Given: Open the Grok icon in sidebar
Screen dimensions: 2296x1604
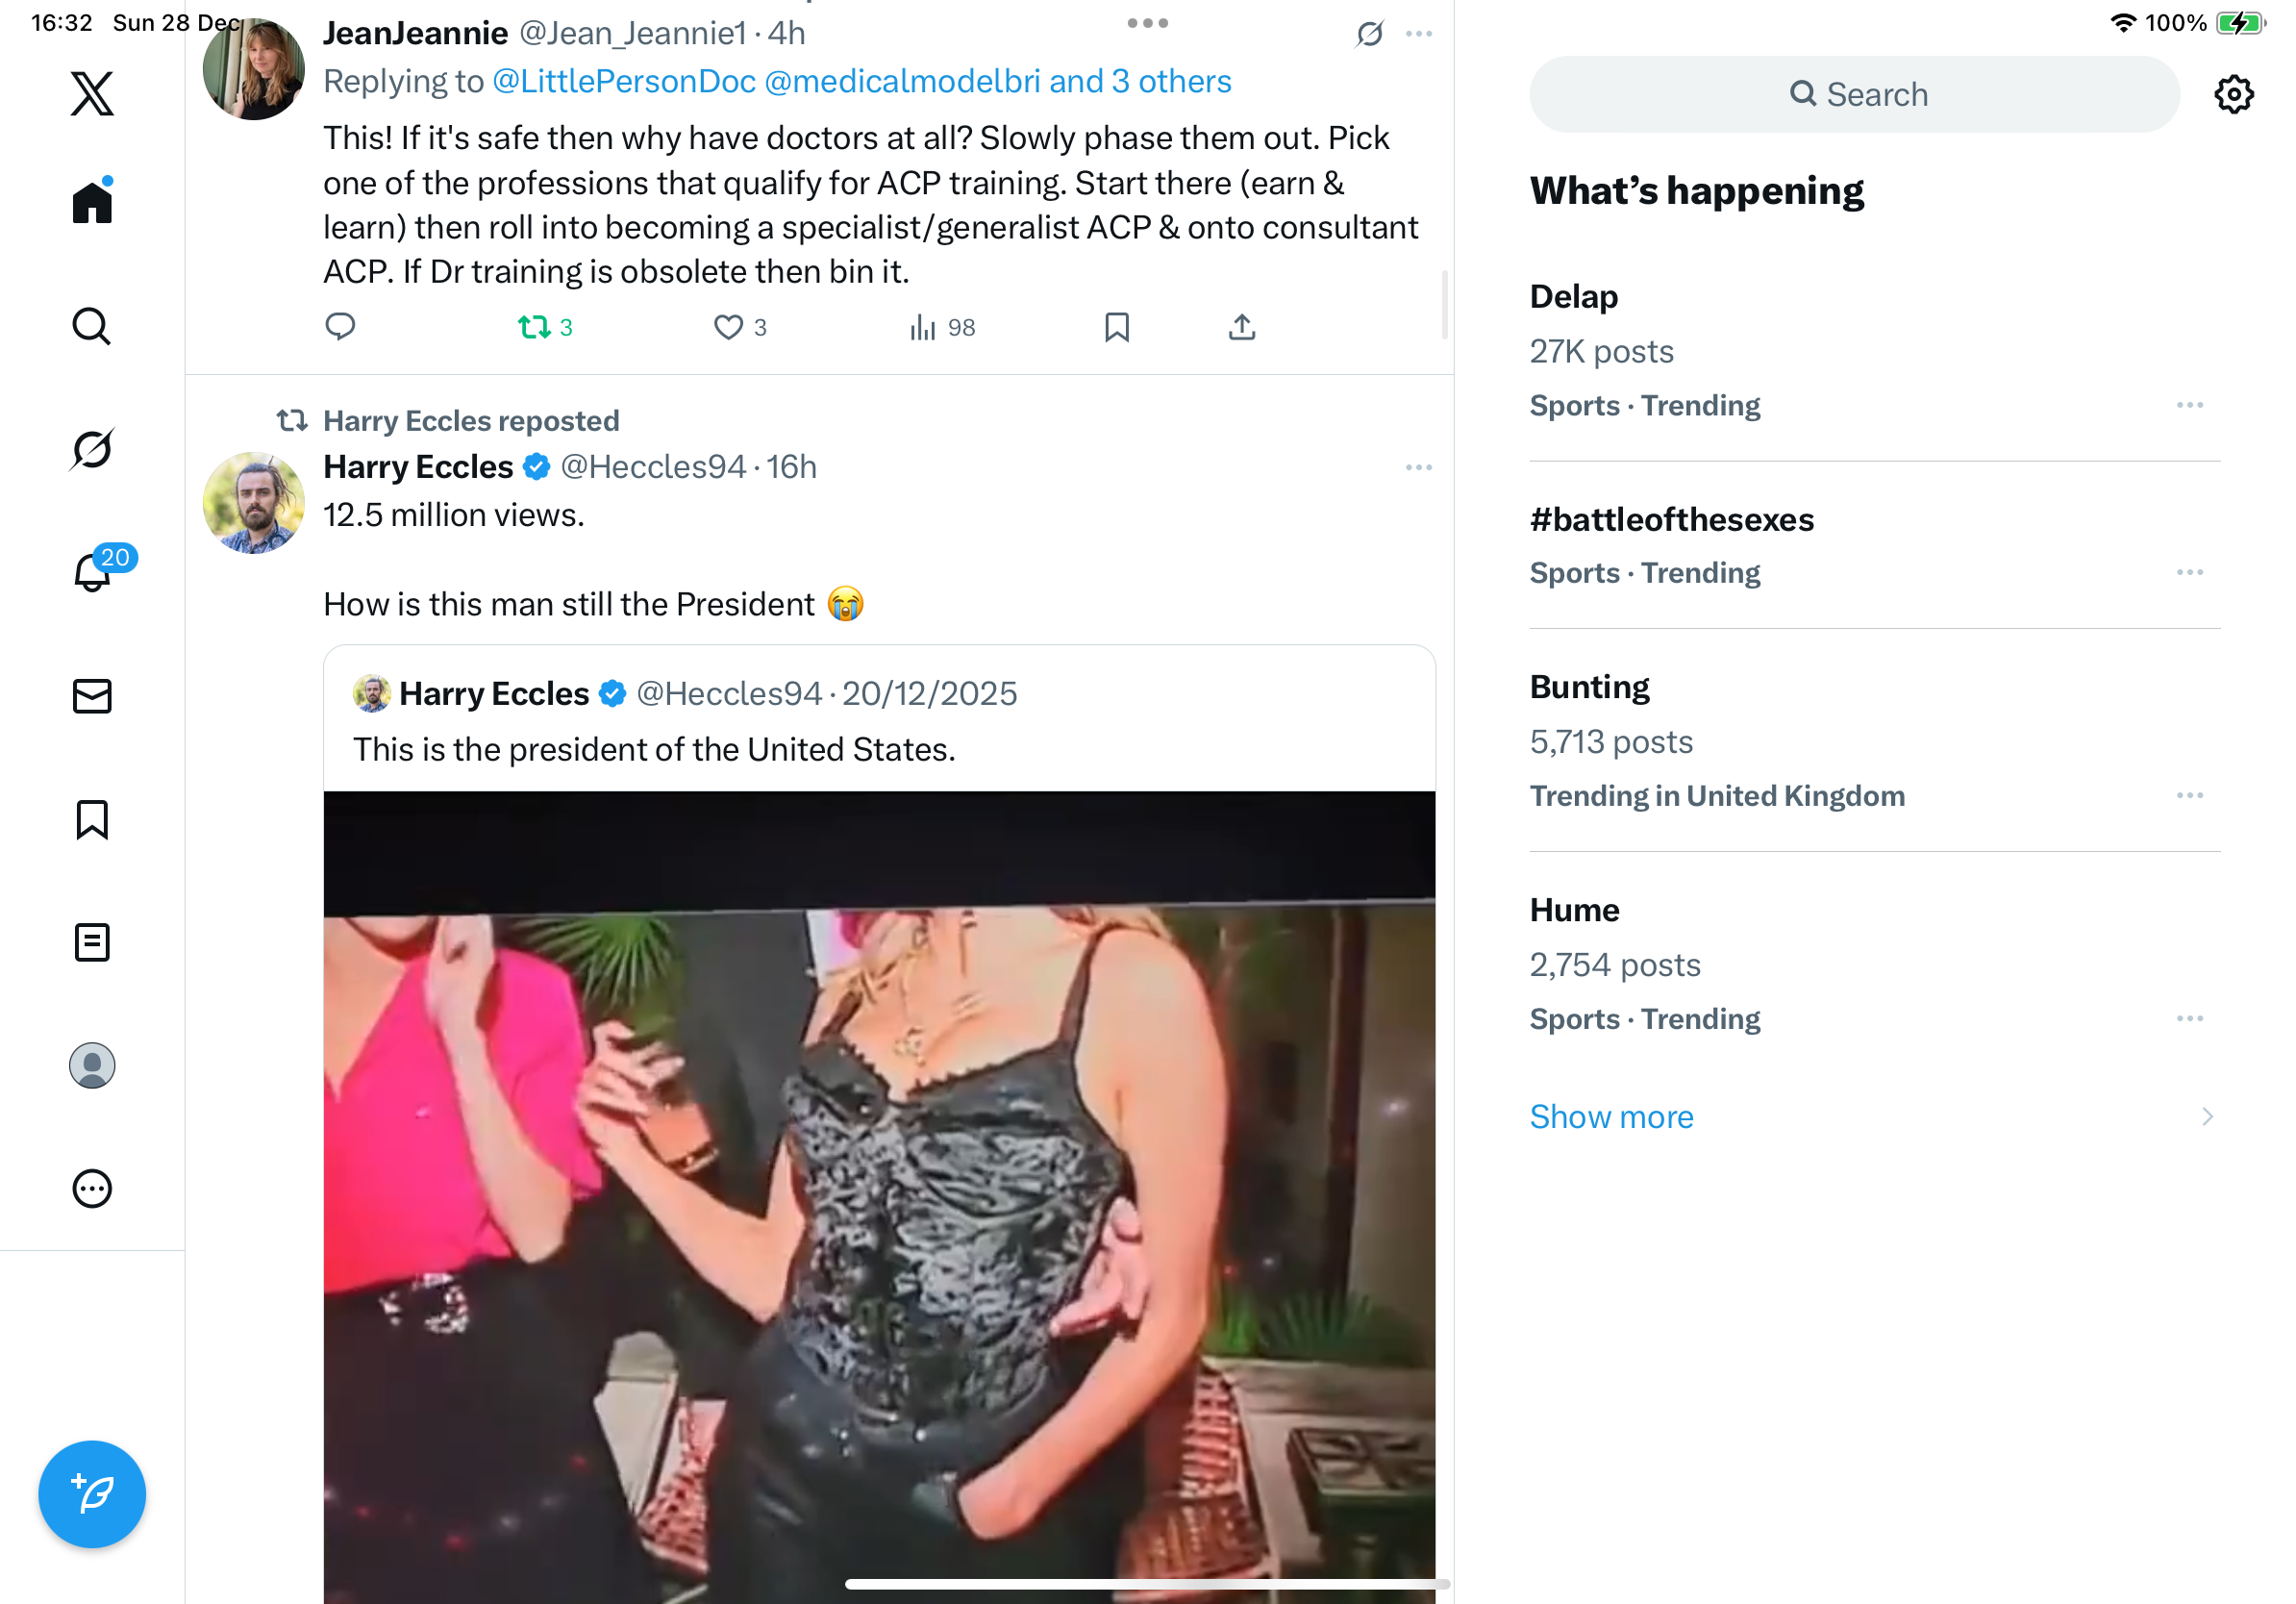Looking at the screenshot, I should (x=92, y=449).
